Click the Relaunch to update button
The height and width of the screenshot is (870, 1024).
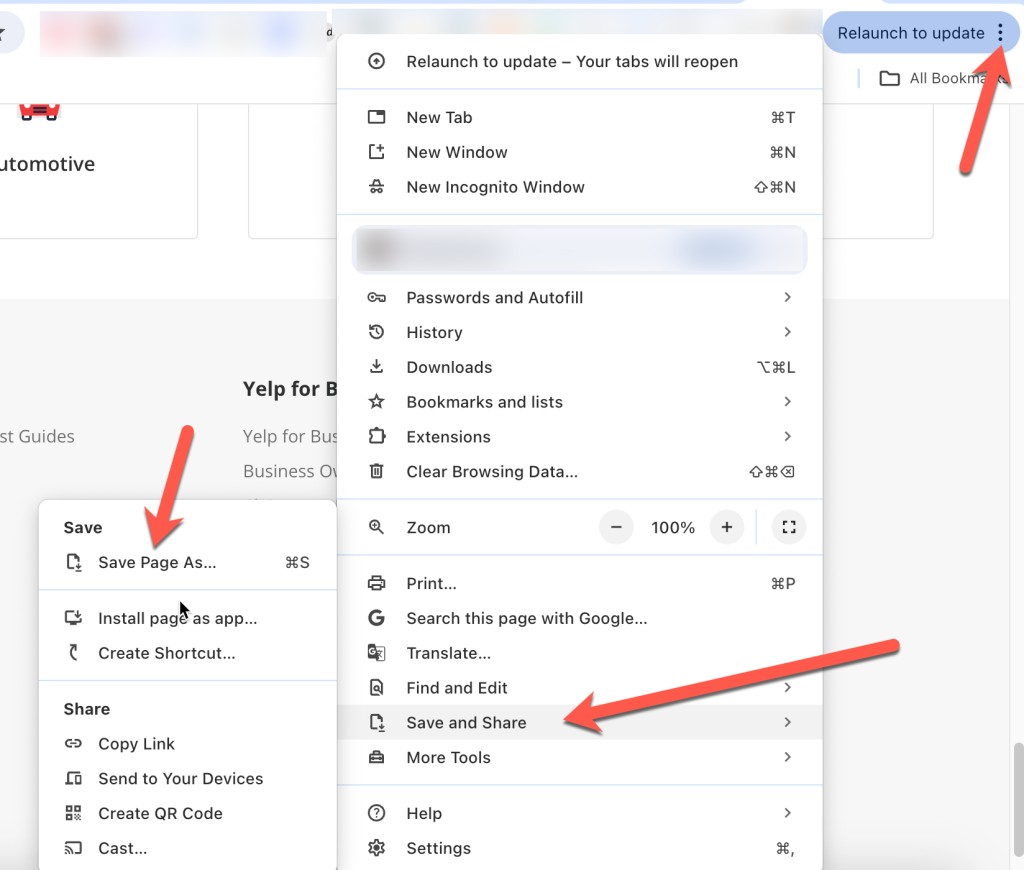click(912, 33)
